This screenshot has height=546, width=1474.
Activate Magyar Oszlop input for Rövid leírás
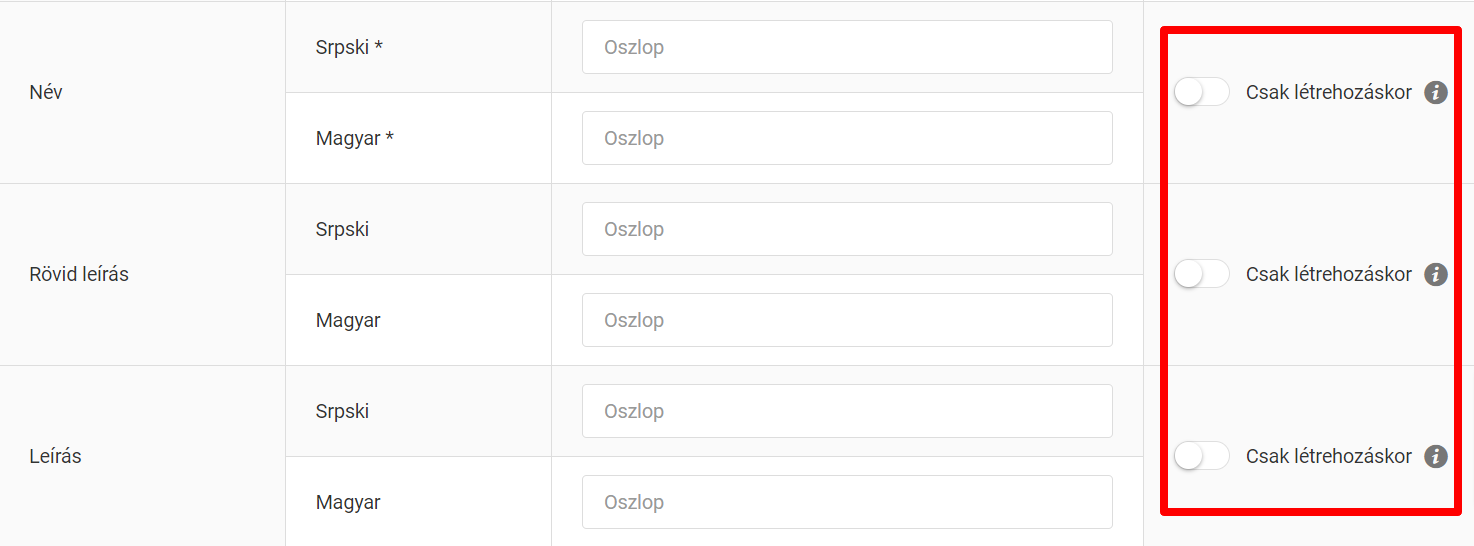(847, 320)
